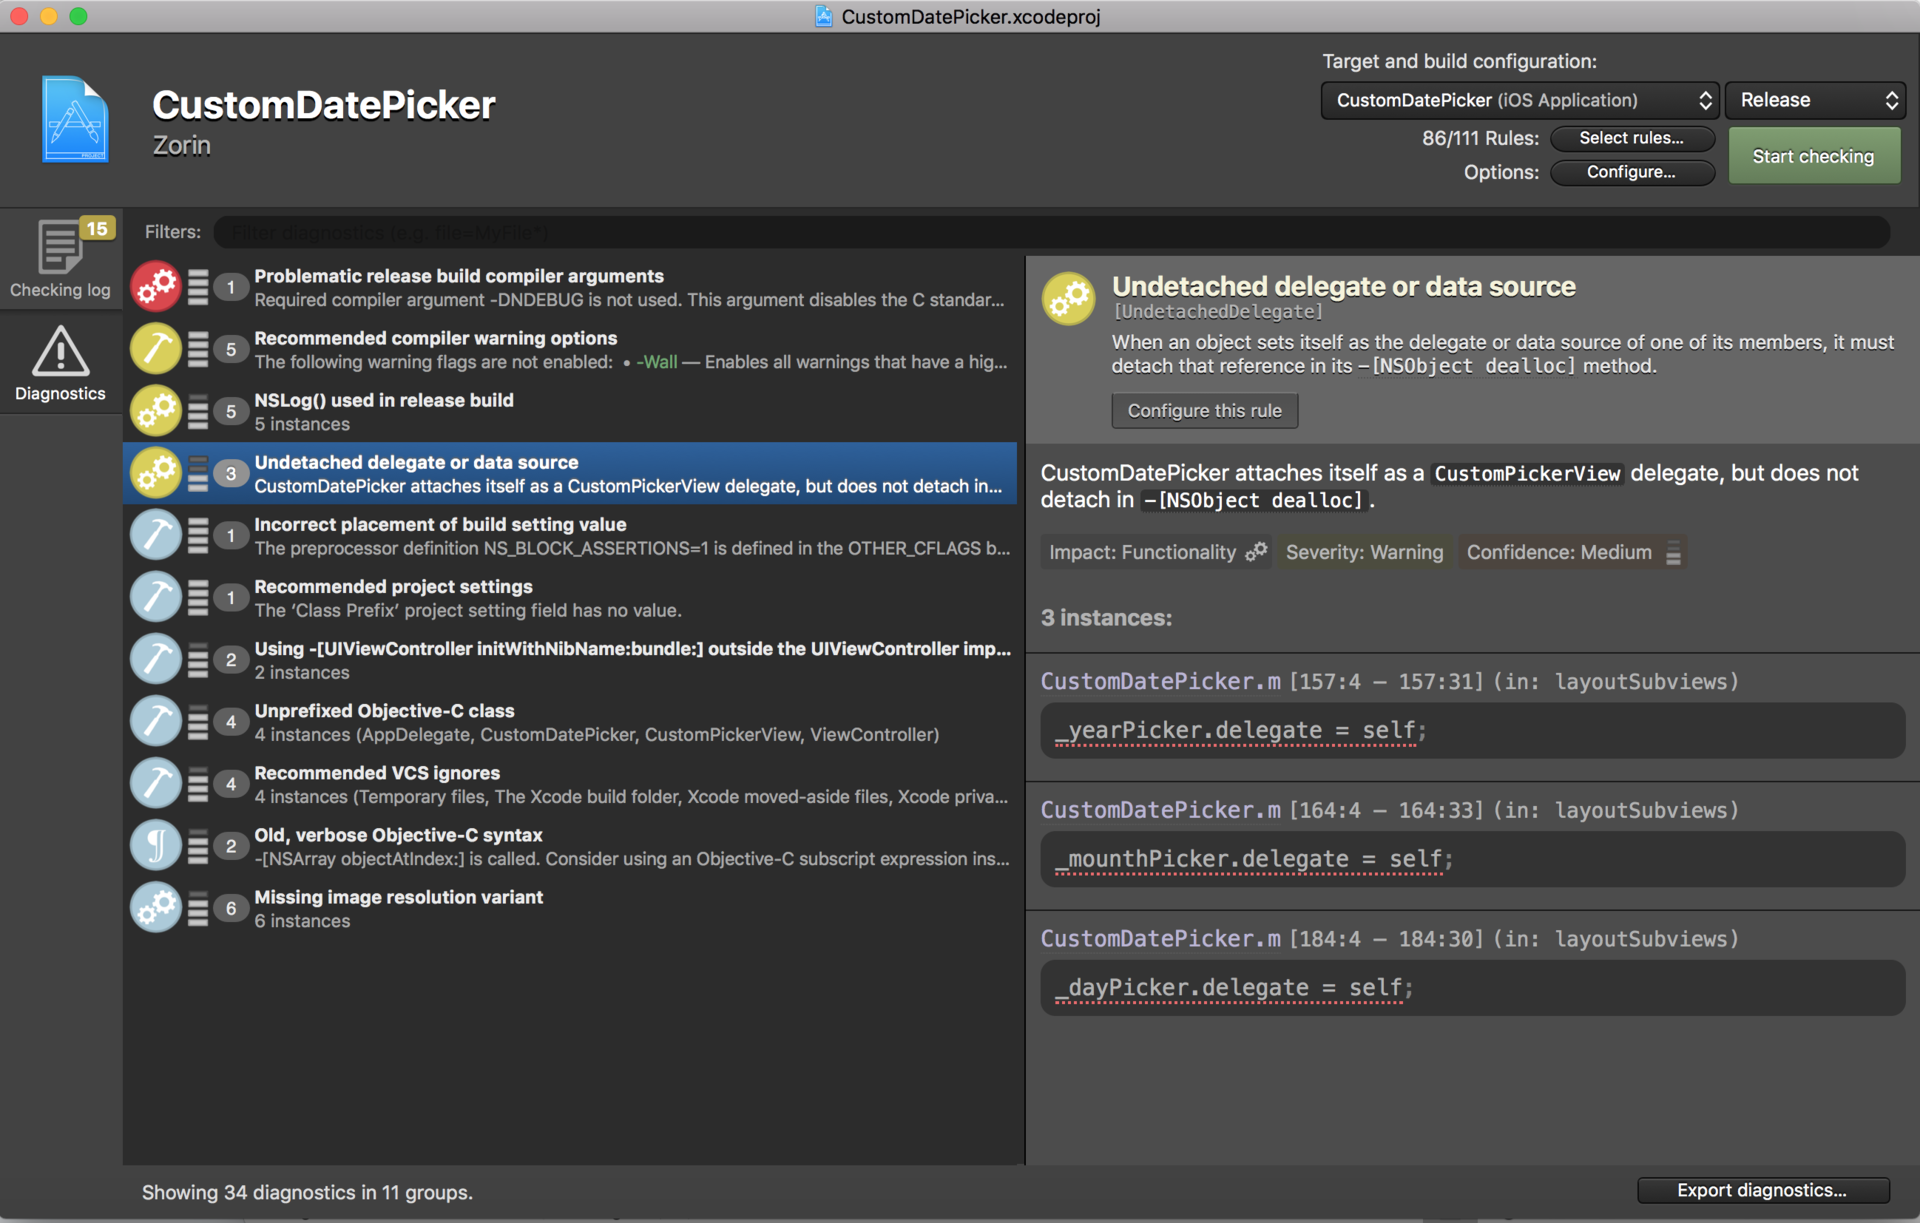Open the Select rules dialog
Image resolution: width=1920 pixels, height=1223 pixels.
[1632, 138]
